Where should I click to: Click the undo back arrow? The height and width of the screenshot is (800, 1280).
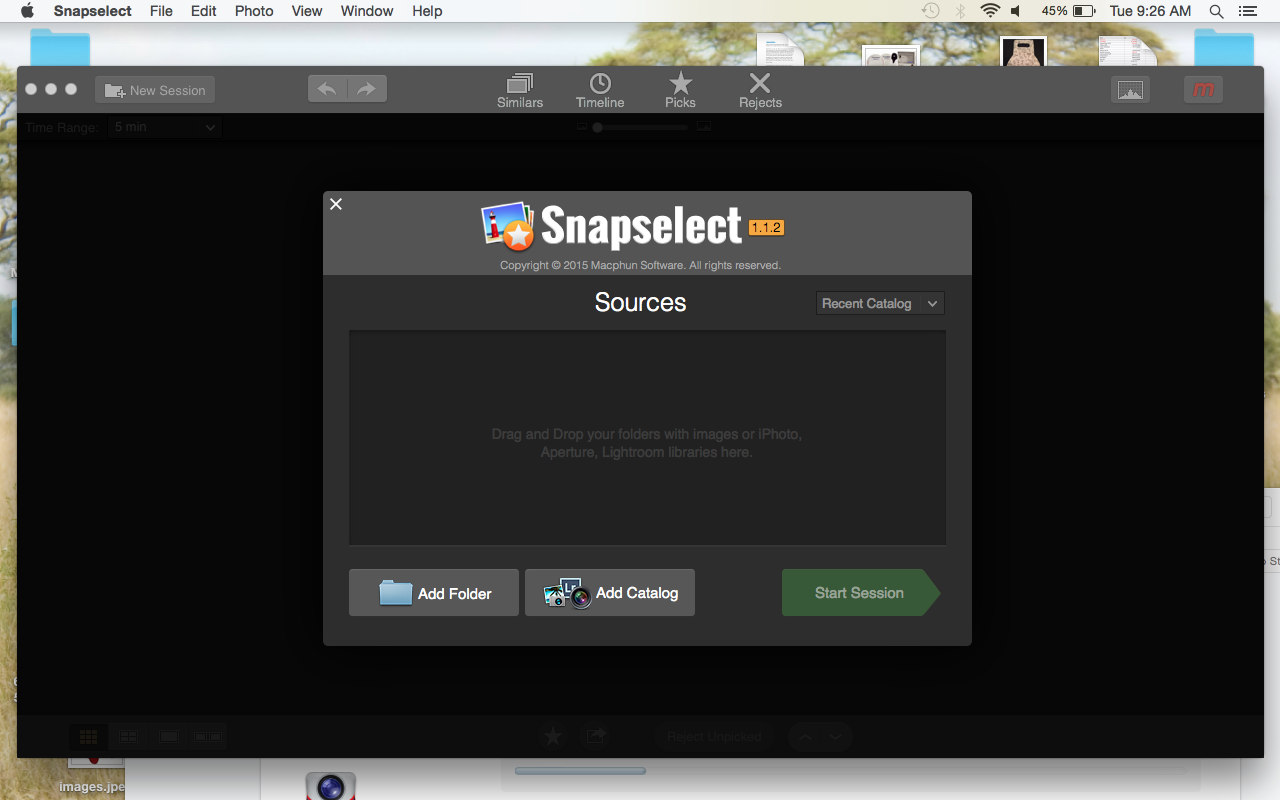pyautogui.click(x=327, y=89)
